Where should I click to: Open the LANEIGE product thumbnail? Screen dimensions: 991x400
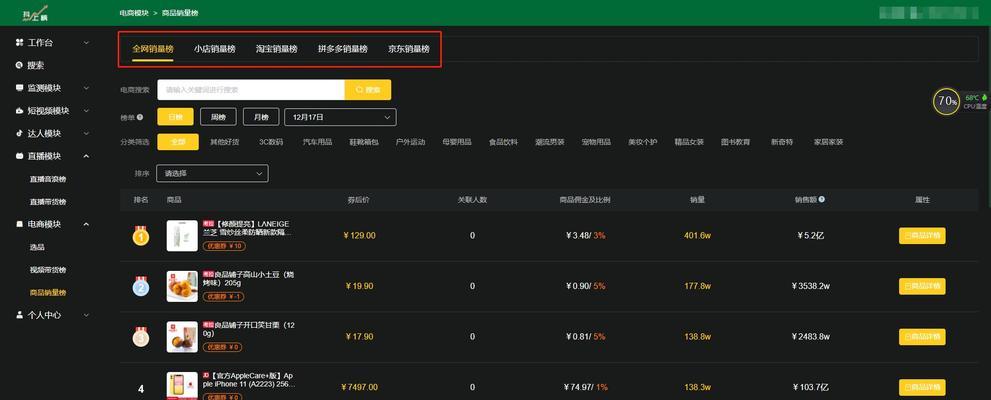pos(182,236)
